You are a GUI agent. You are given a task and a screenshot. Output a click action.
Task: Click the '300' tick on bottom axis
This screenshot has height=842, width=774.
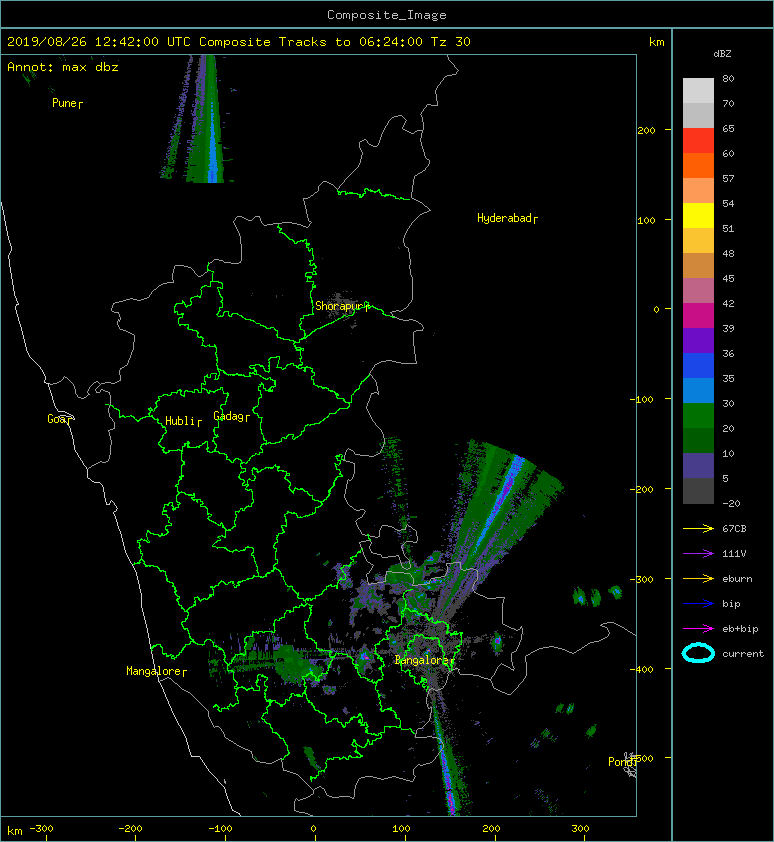[x=580, y=829]
